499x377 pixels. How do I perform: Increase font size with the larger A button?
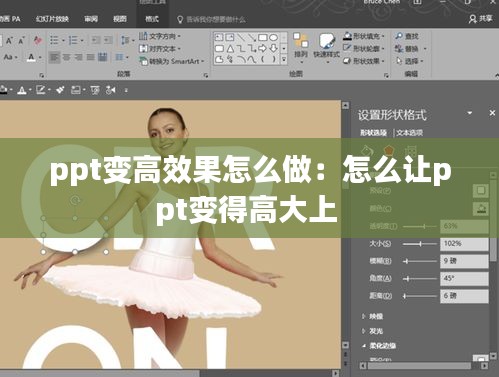coord(9,41)
